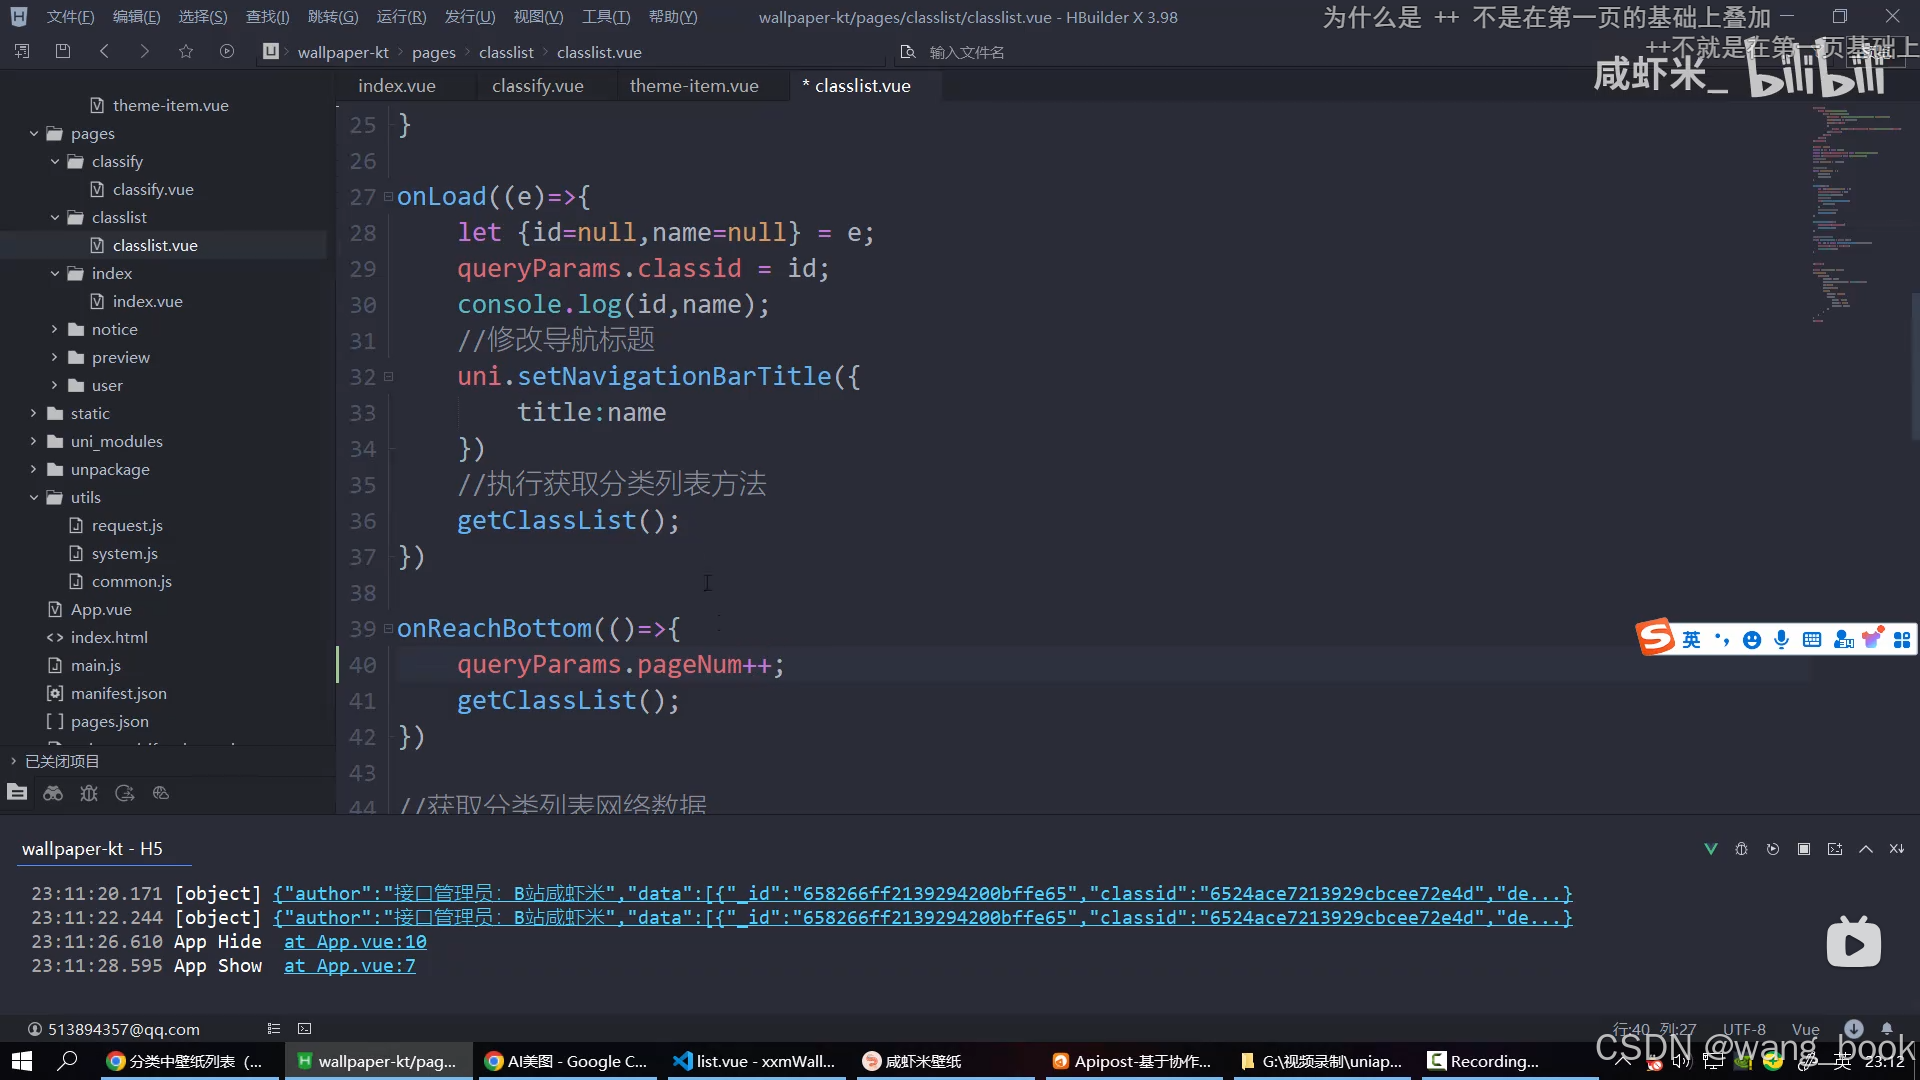Click the save file icon in toolbar
This screenshot has width=1920, height=1080.
pos(63,51)
